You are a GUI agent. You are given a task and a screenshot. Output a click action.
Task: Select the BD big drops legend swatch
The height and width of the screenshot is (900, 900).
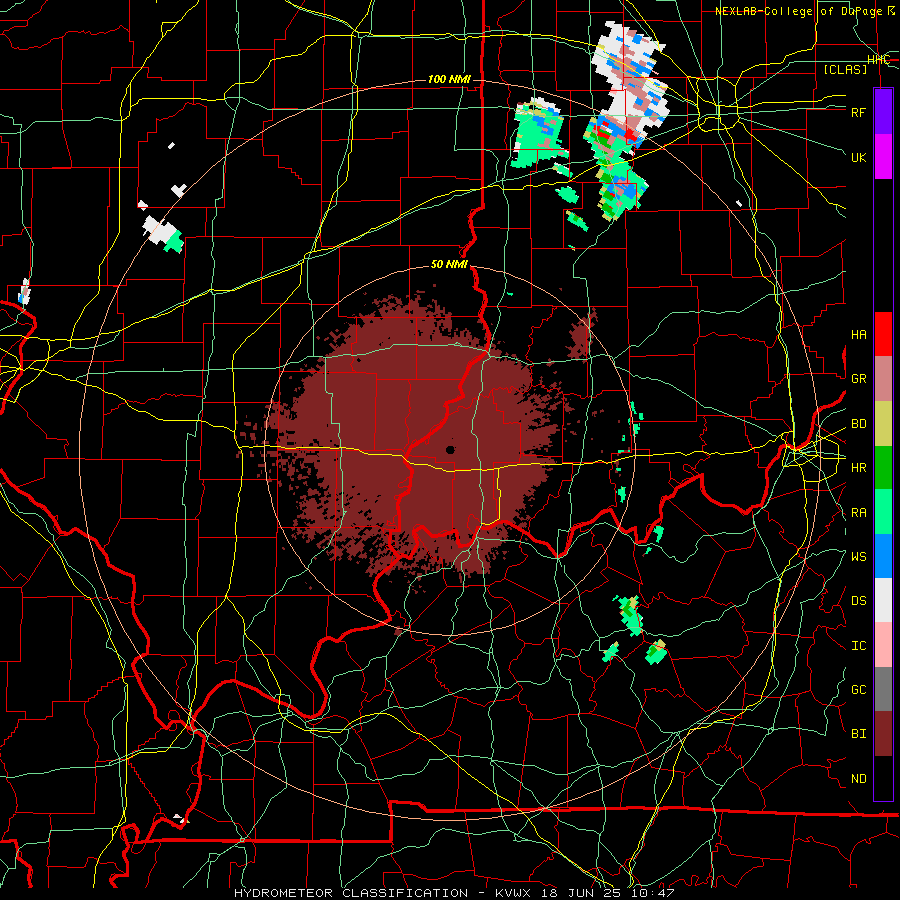point(883,423)
